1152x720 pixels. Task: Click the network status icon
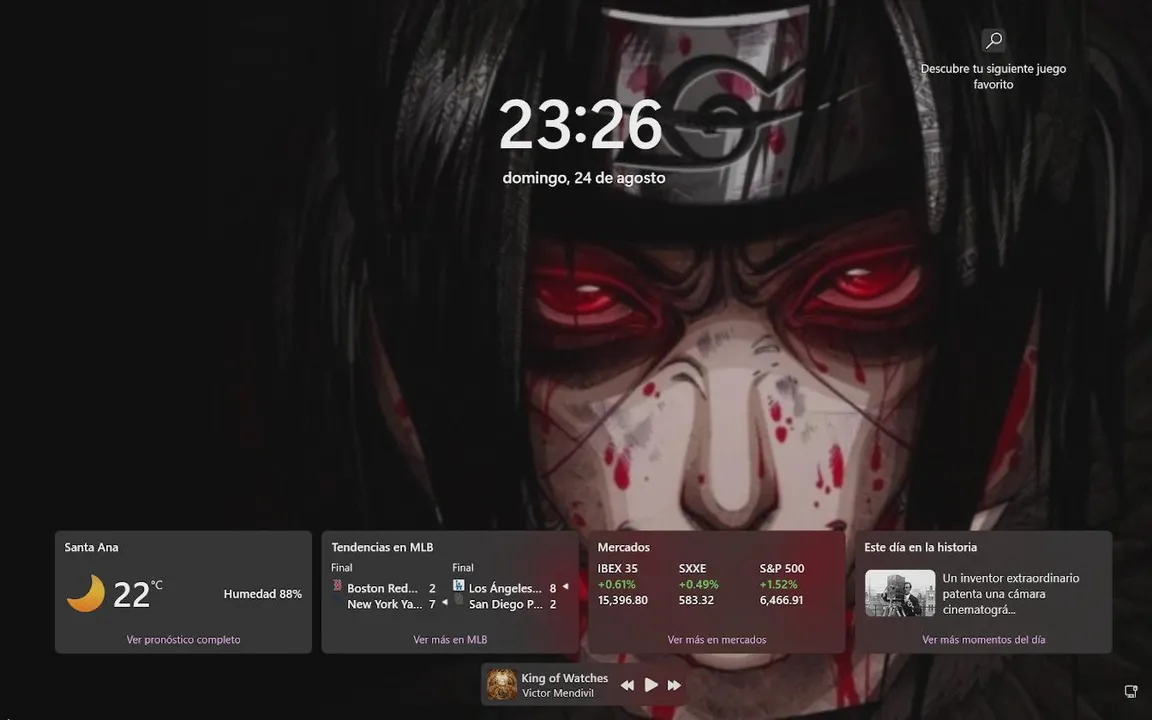(1131, 691)
